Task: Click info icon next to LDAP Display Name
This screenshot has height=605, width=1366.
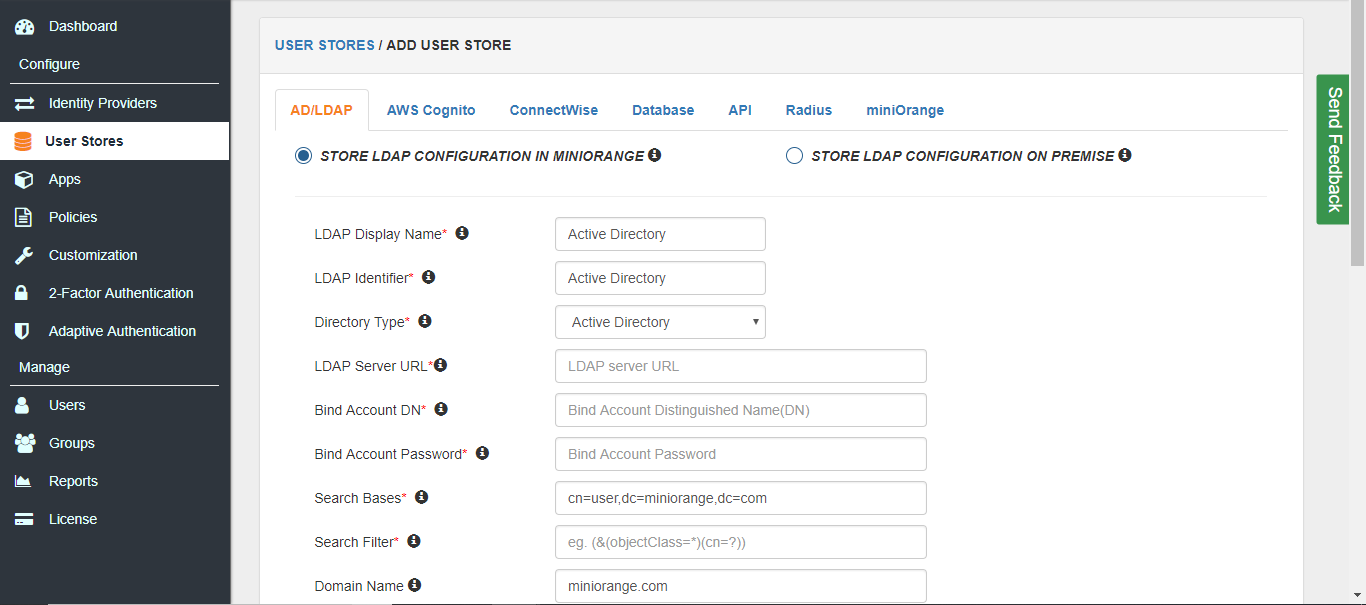Action: (x=462, y=233)
